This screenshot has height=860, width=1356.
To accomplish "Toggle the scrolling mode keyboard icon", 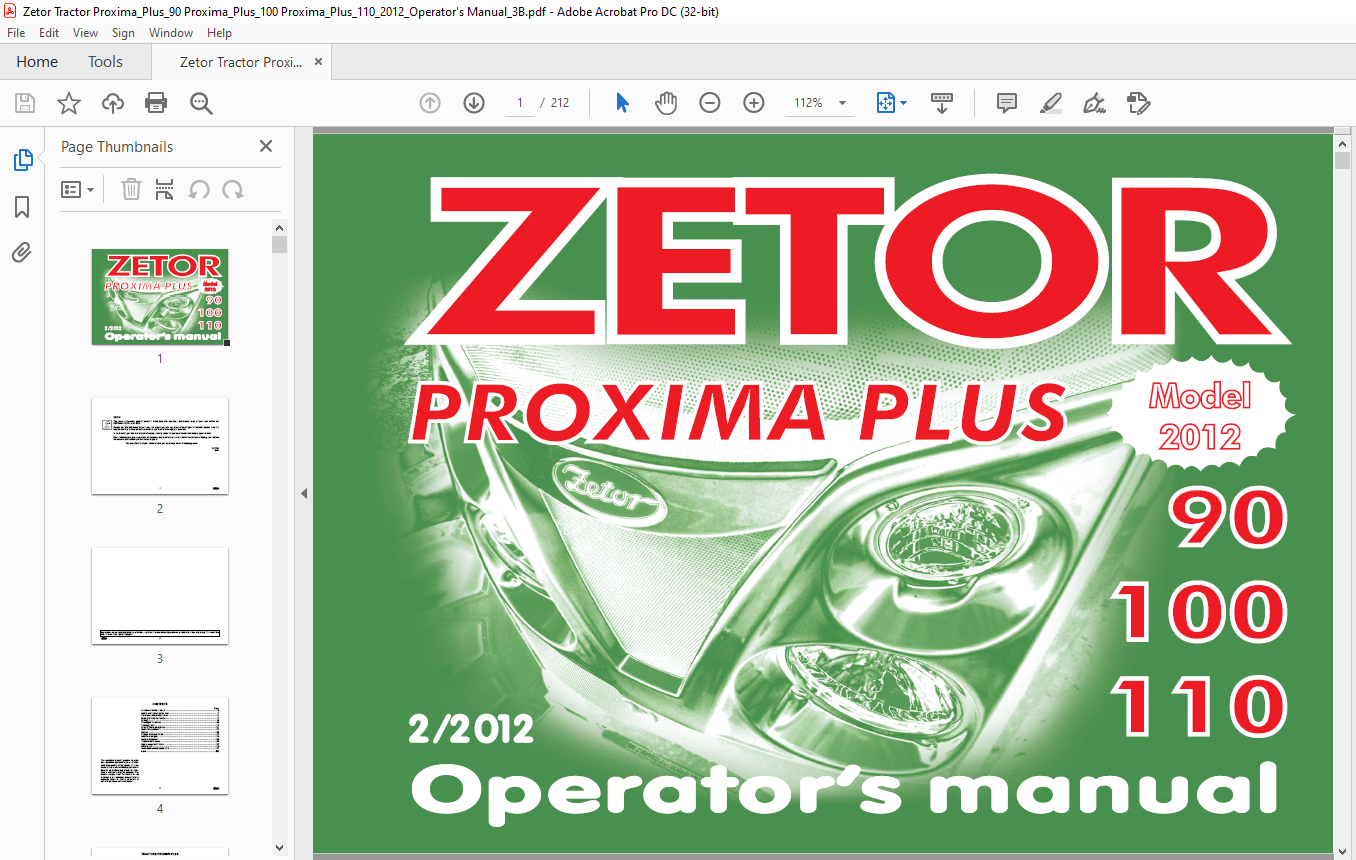I will 942,103.
